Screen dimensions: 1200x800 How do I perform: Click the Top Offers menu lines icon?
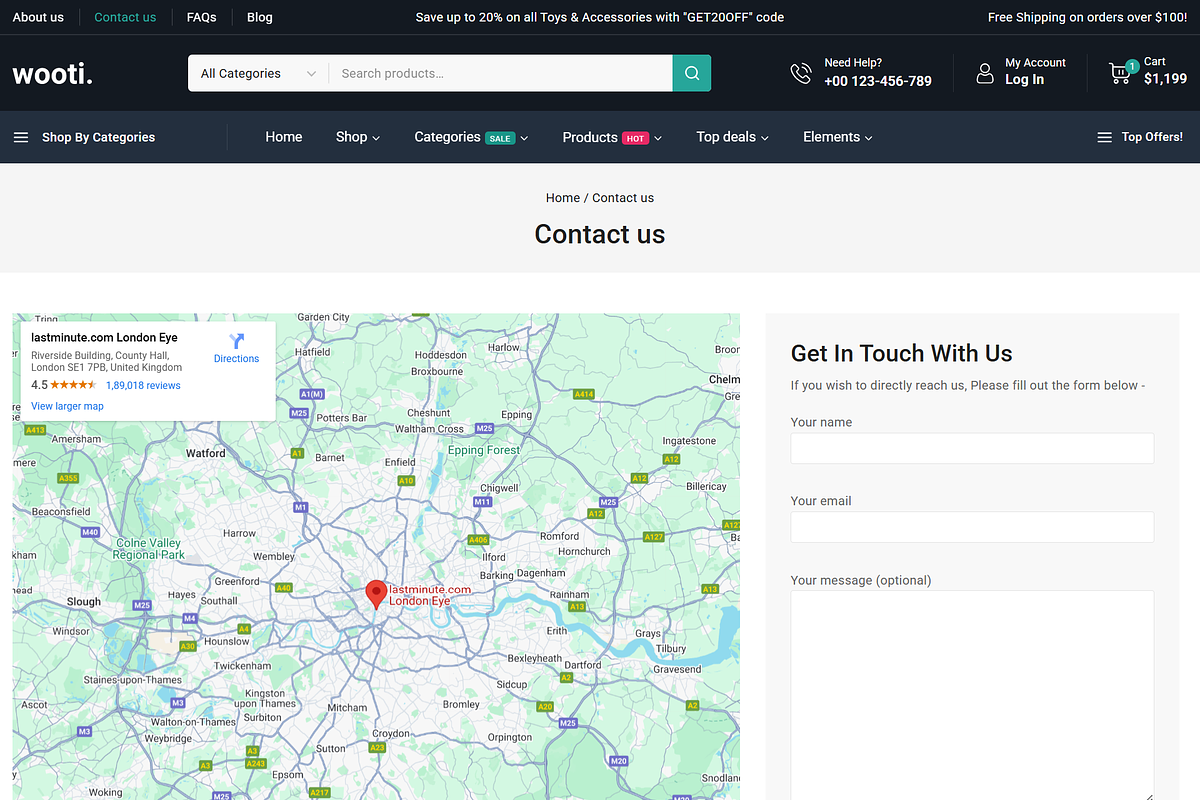tap(1105, 137)
